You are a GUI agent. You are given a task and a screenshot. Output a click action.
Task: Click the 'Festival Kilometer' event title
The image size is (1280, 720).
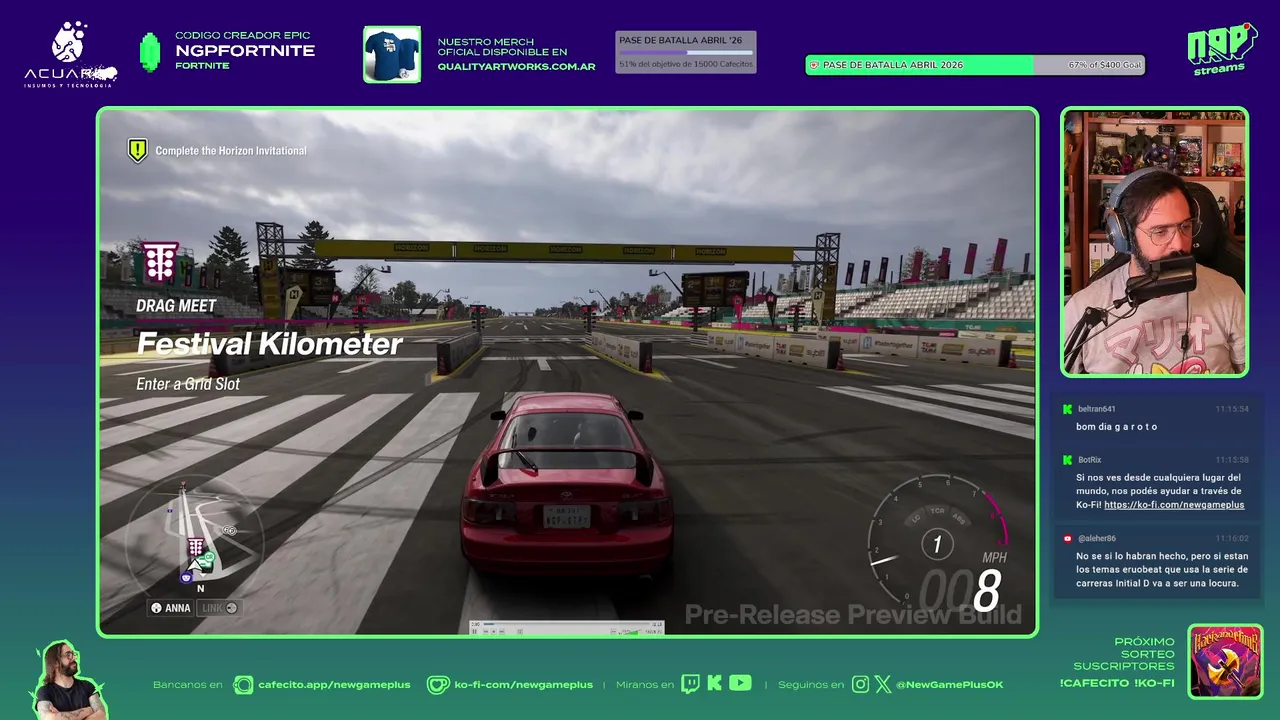[269, 344]
